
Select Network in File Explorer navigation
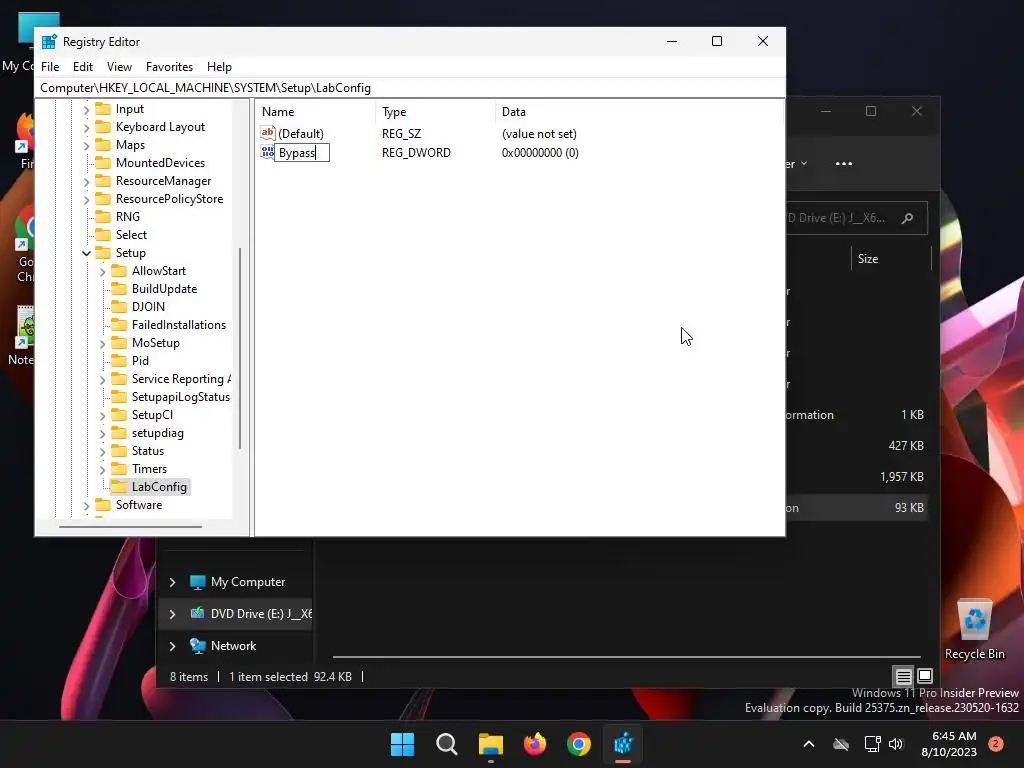233,646
